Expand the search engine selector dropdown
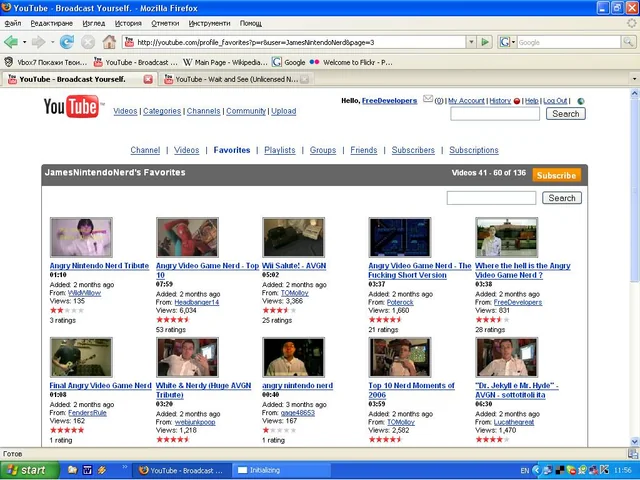 tap(512, 42)
